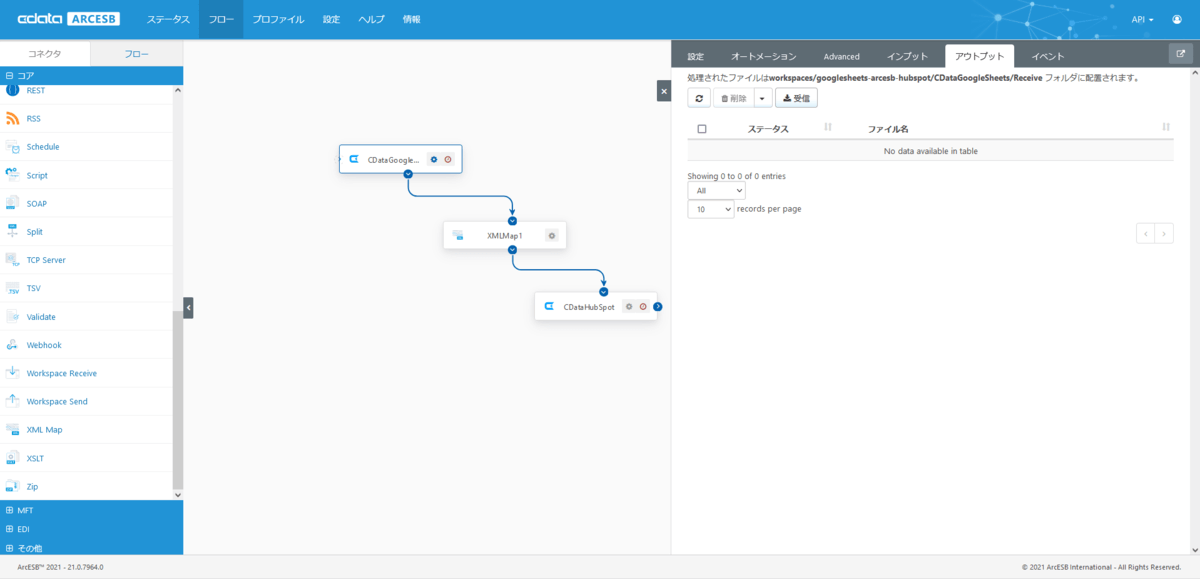Open settings gear on CDataHubSpot node
This screenshot has width=1200, height=579.
tap(629, 307)
